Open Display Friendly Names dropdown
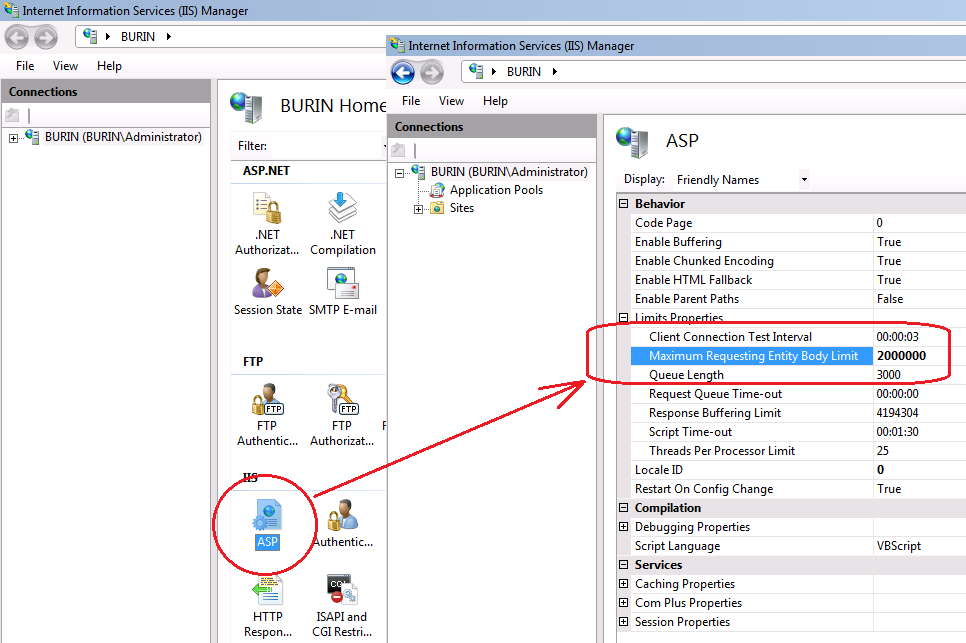Viewport: 966px width, 643px height. [804, 180]
